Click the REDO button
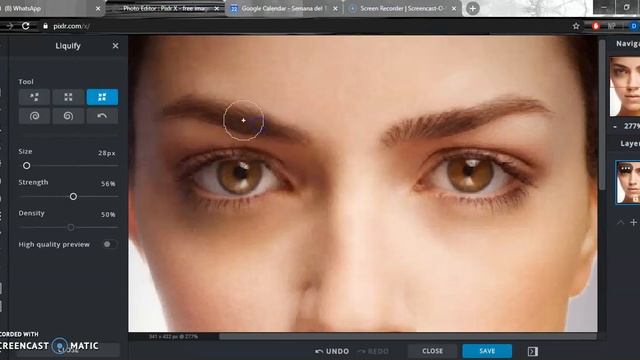This screenshot has height=360, width=640. [x=373, y=351]
